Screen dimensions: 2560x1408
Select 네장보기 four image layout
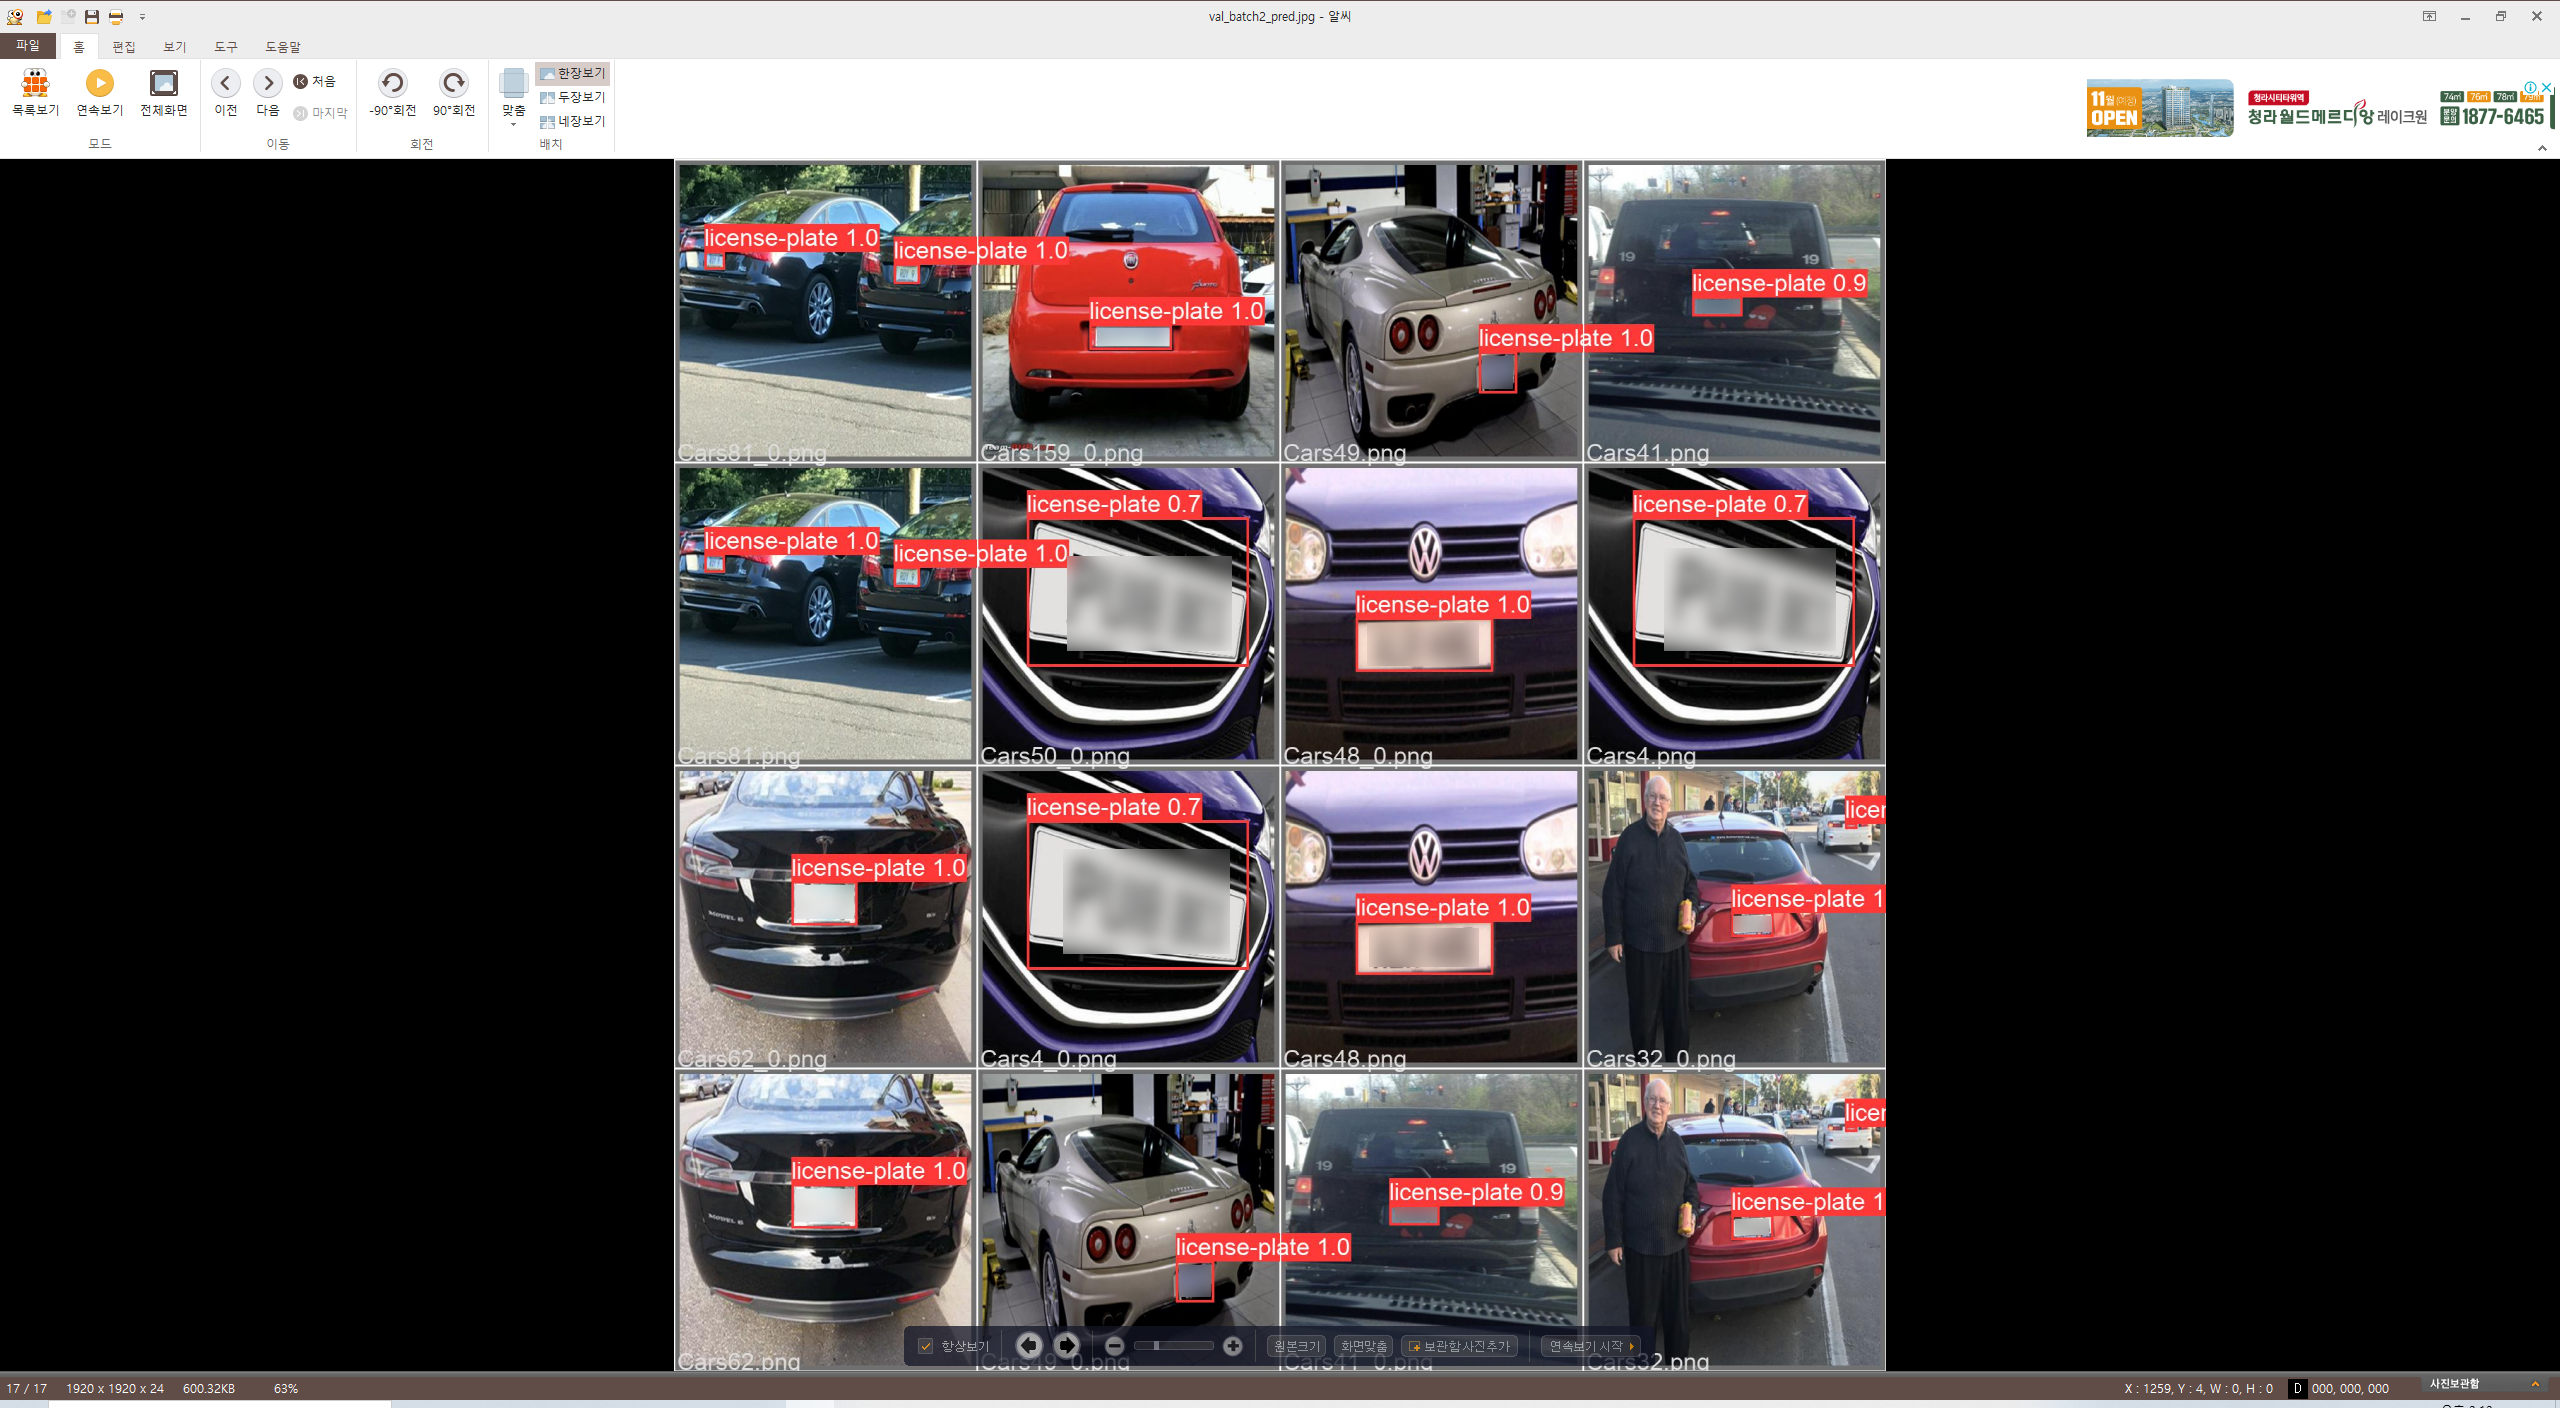click(x=573, y=121)
